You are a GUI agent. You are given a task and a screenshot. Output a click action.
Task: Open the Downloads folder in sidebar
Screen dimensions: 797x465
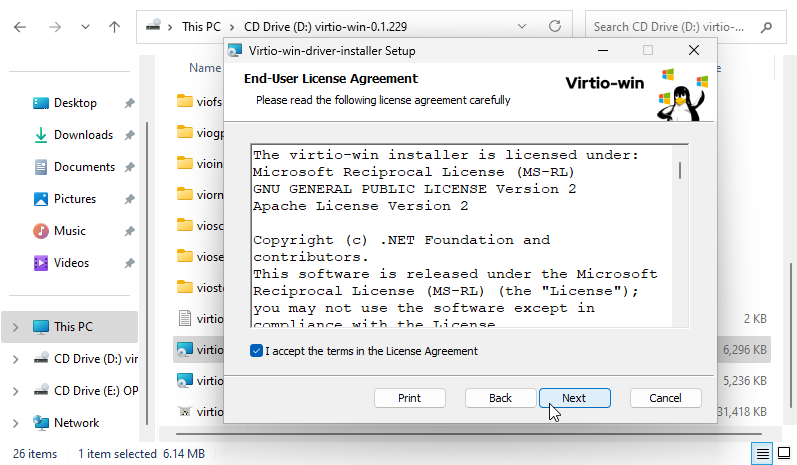click(x=82, y=135)
